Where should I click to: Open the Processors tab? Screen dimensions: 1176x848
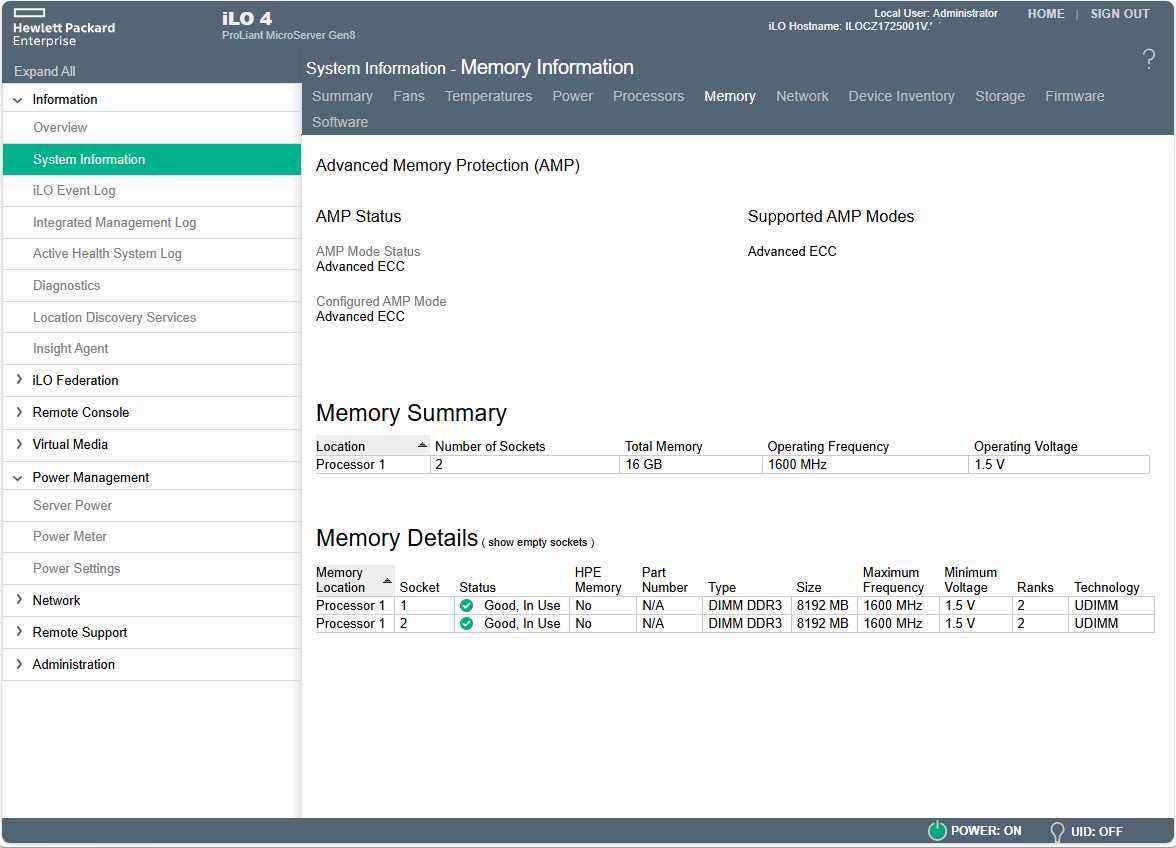[648, 96]
